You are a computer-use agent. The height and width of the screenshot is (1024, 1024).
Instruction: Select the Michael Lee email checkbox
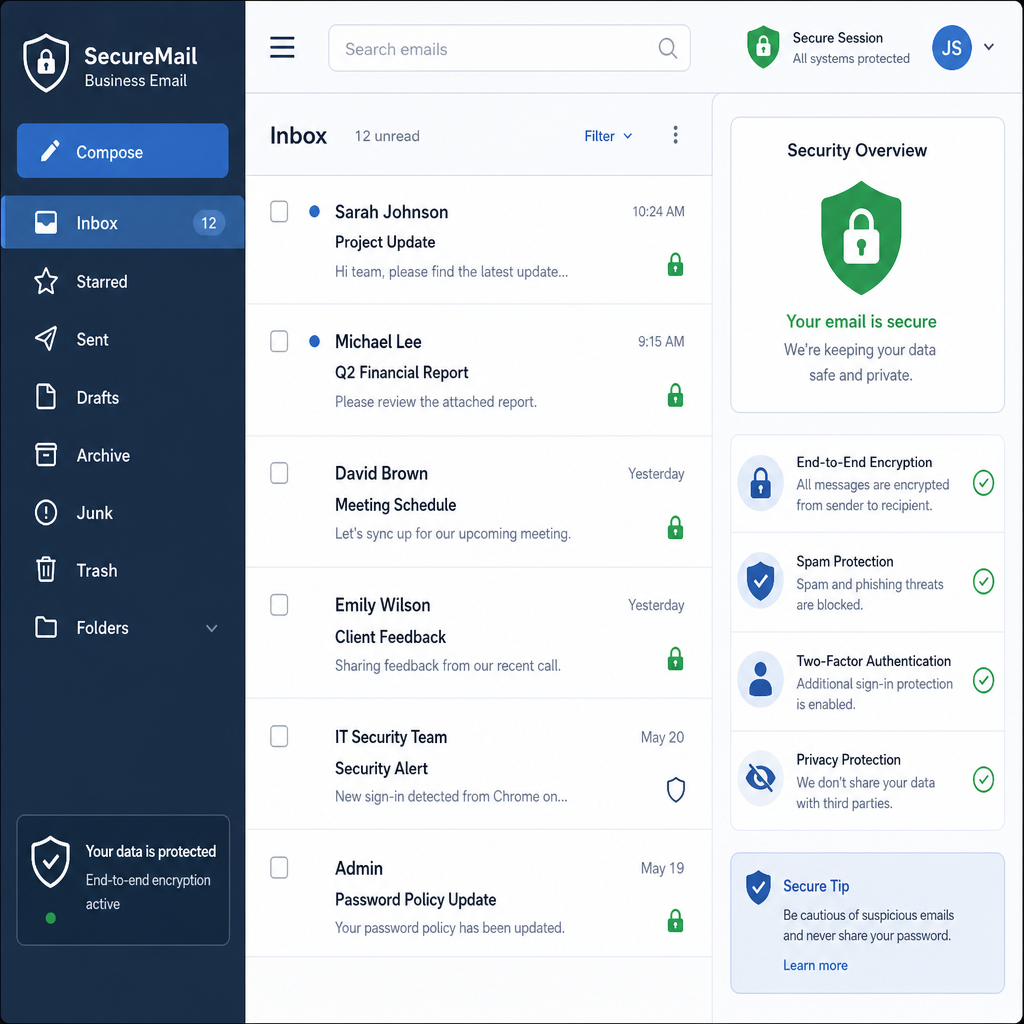[279, 341]
